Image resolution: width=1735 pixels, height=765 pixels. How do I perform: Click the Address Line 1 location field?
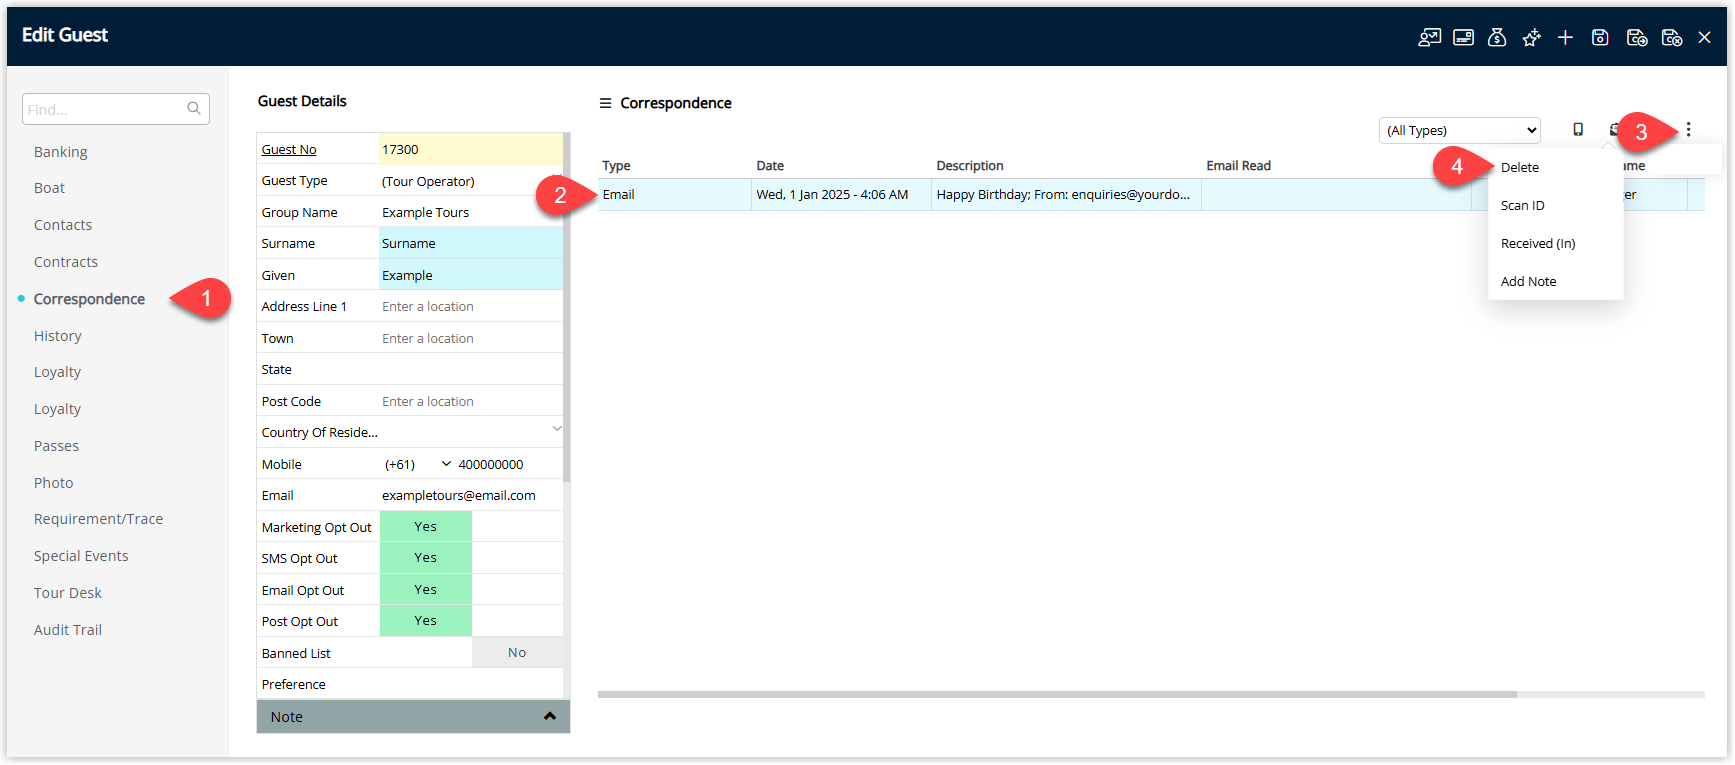click(470, 306)
